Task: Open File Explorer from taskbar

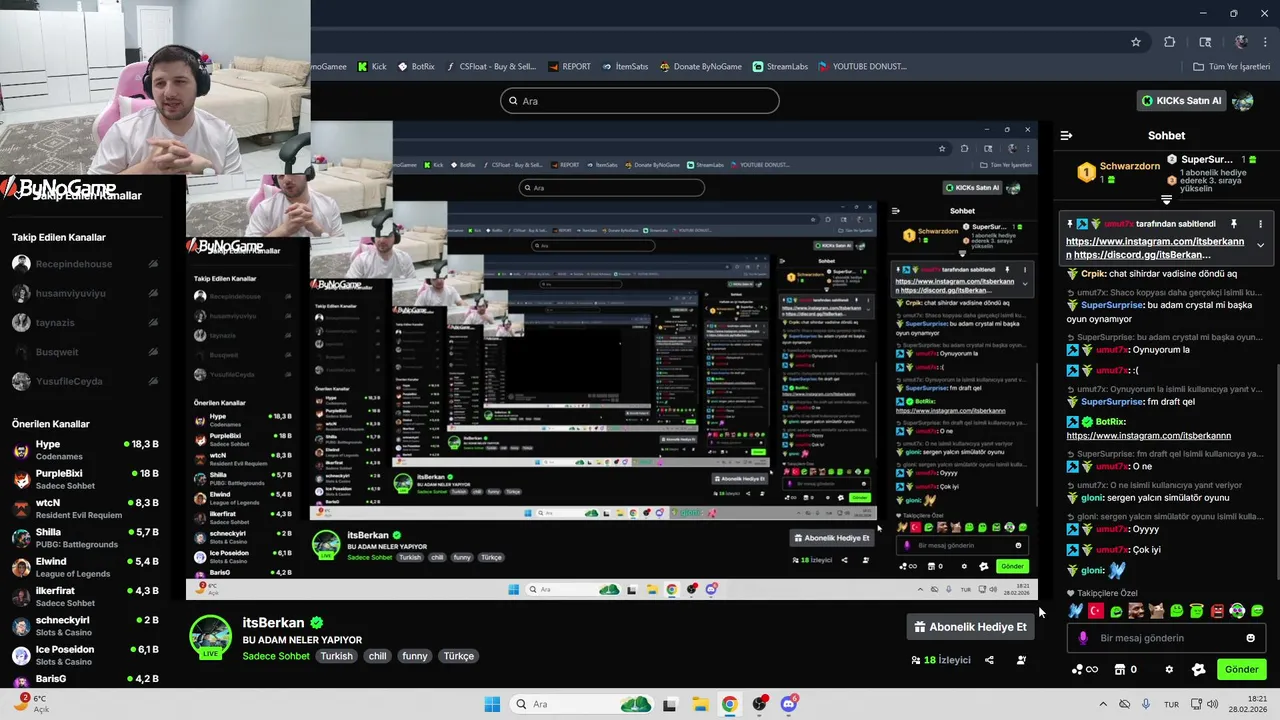Action: click(699, 704)
